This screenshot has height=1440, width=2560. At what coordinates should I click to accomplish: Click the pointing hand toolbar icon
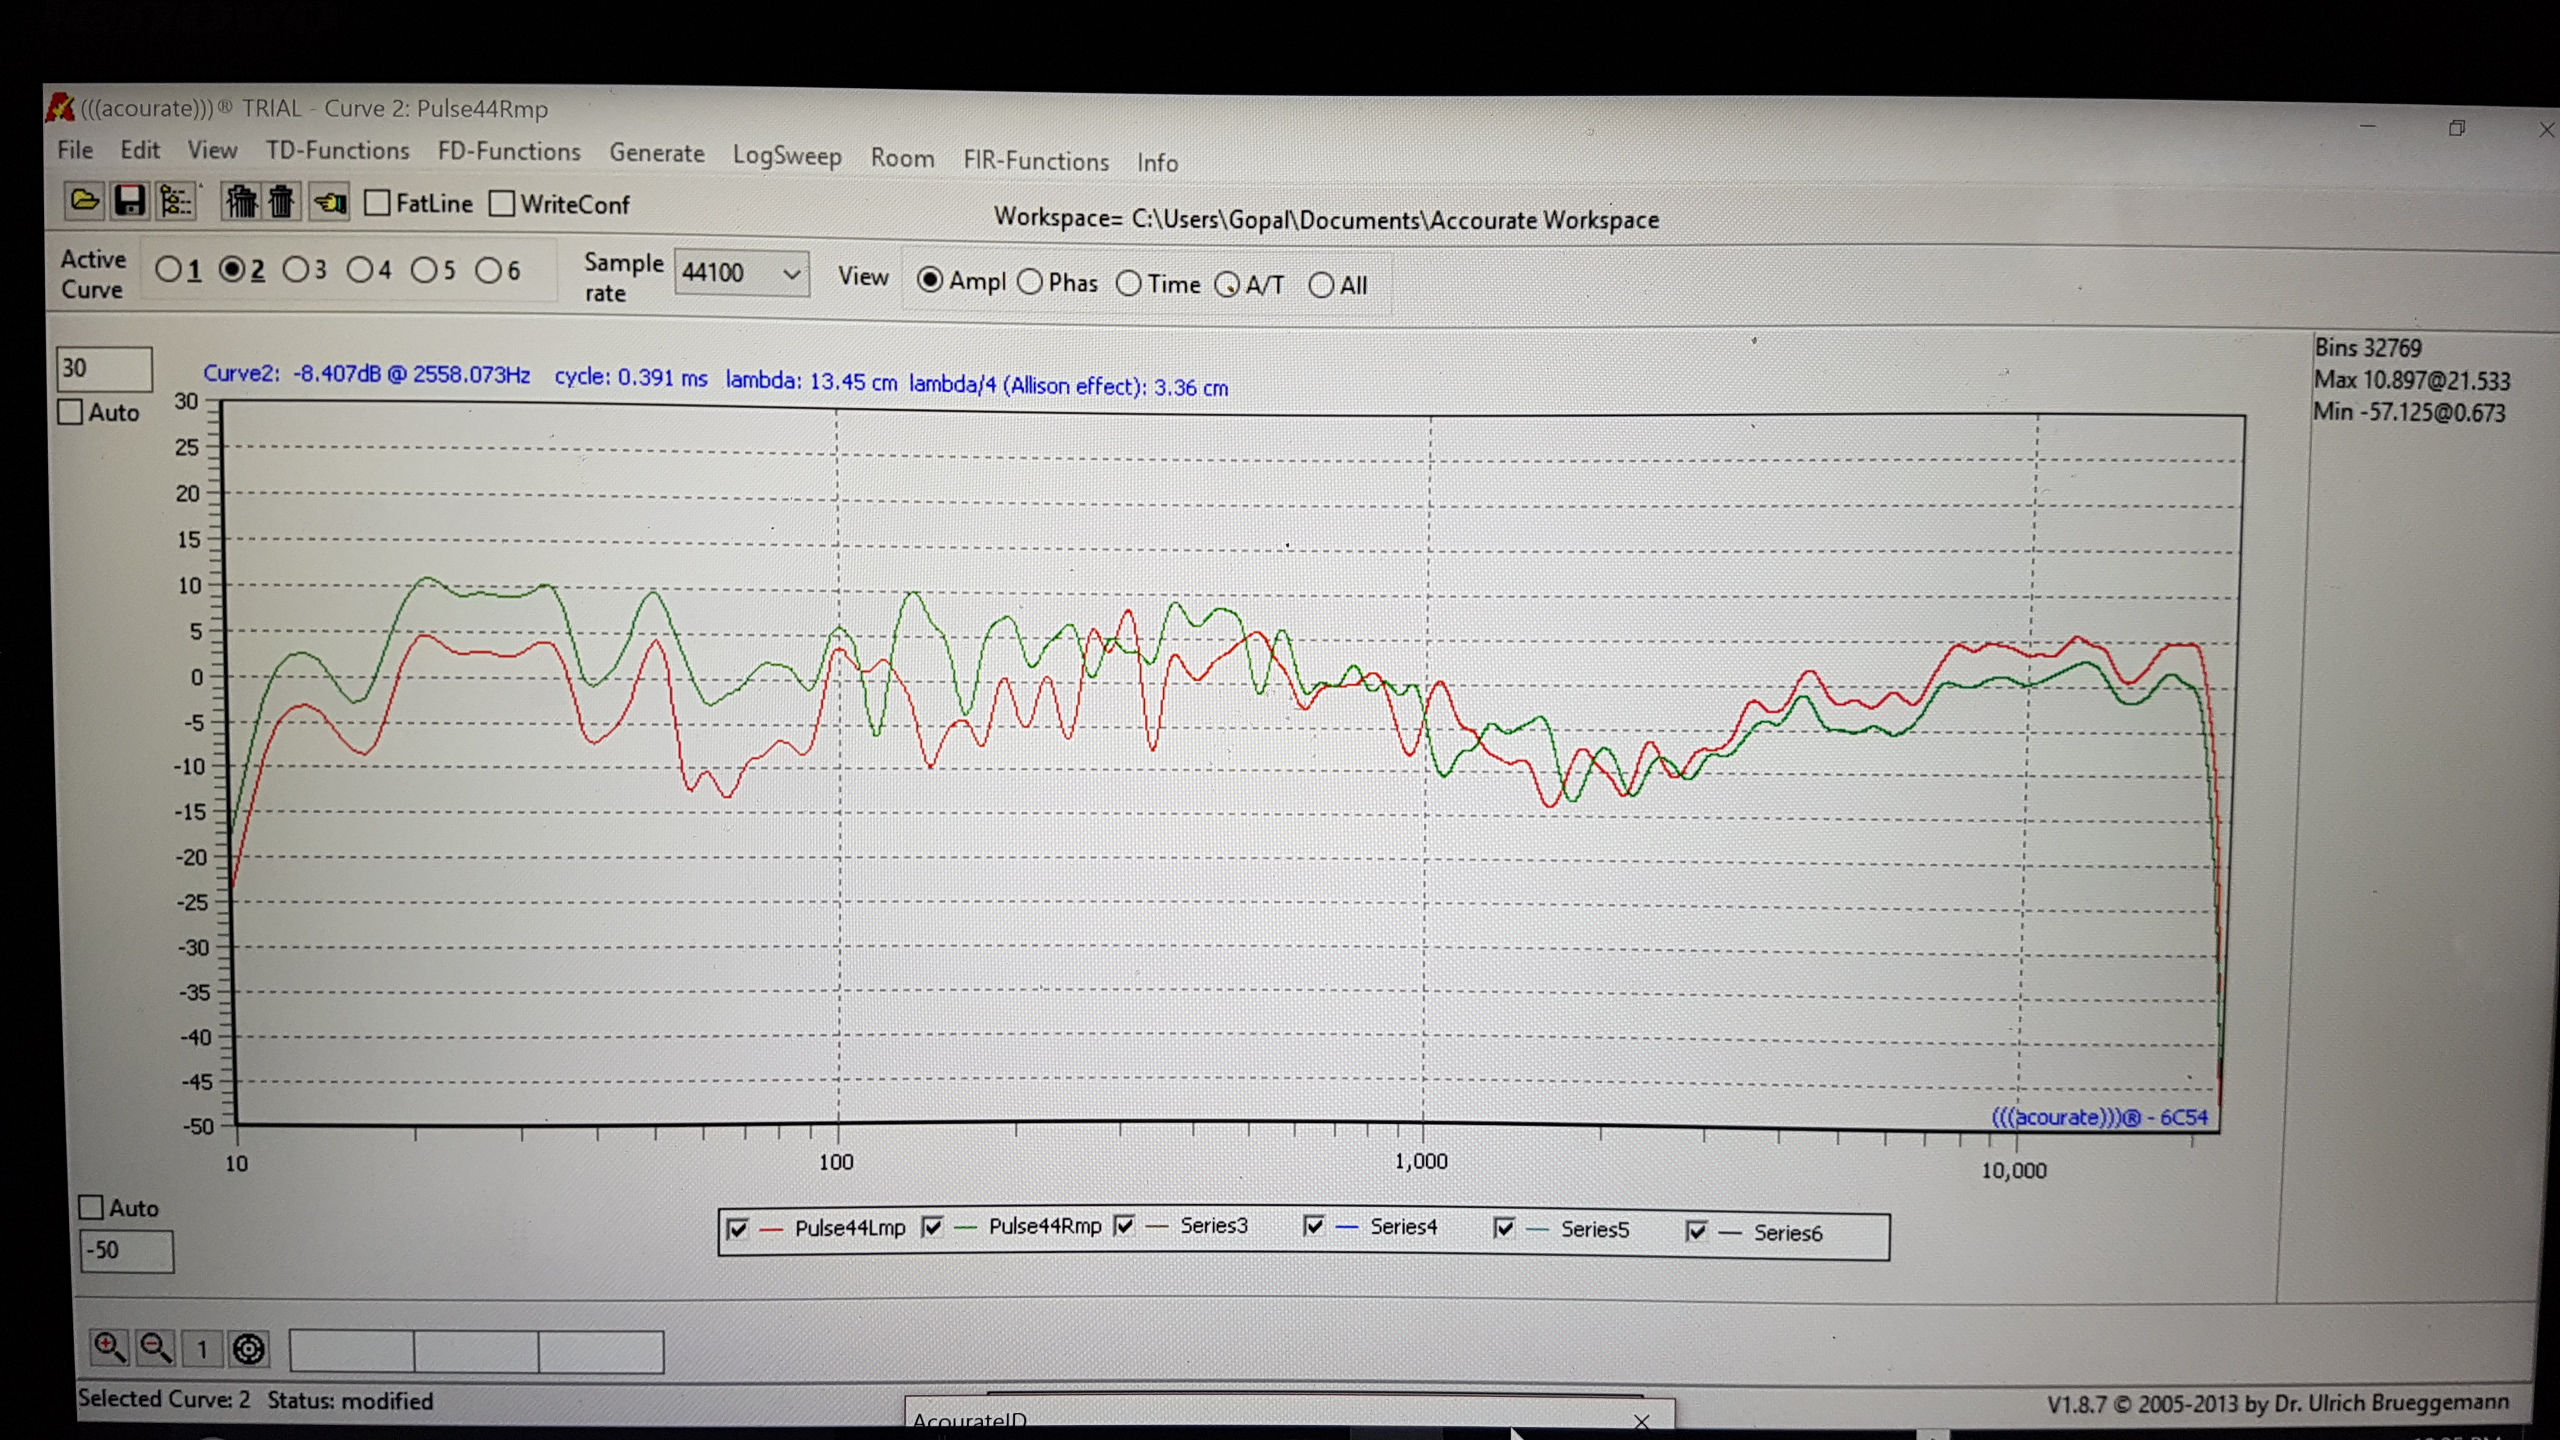click(x=329, y=203)
